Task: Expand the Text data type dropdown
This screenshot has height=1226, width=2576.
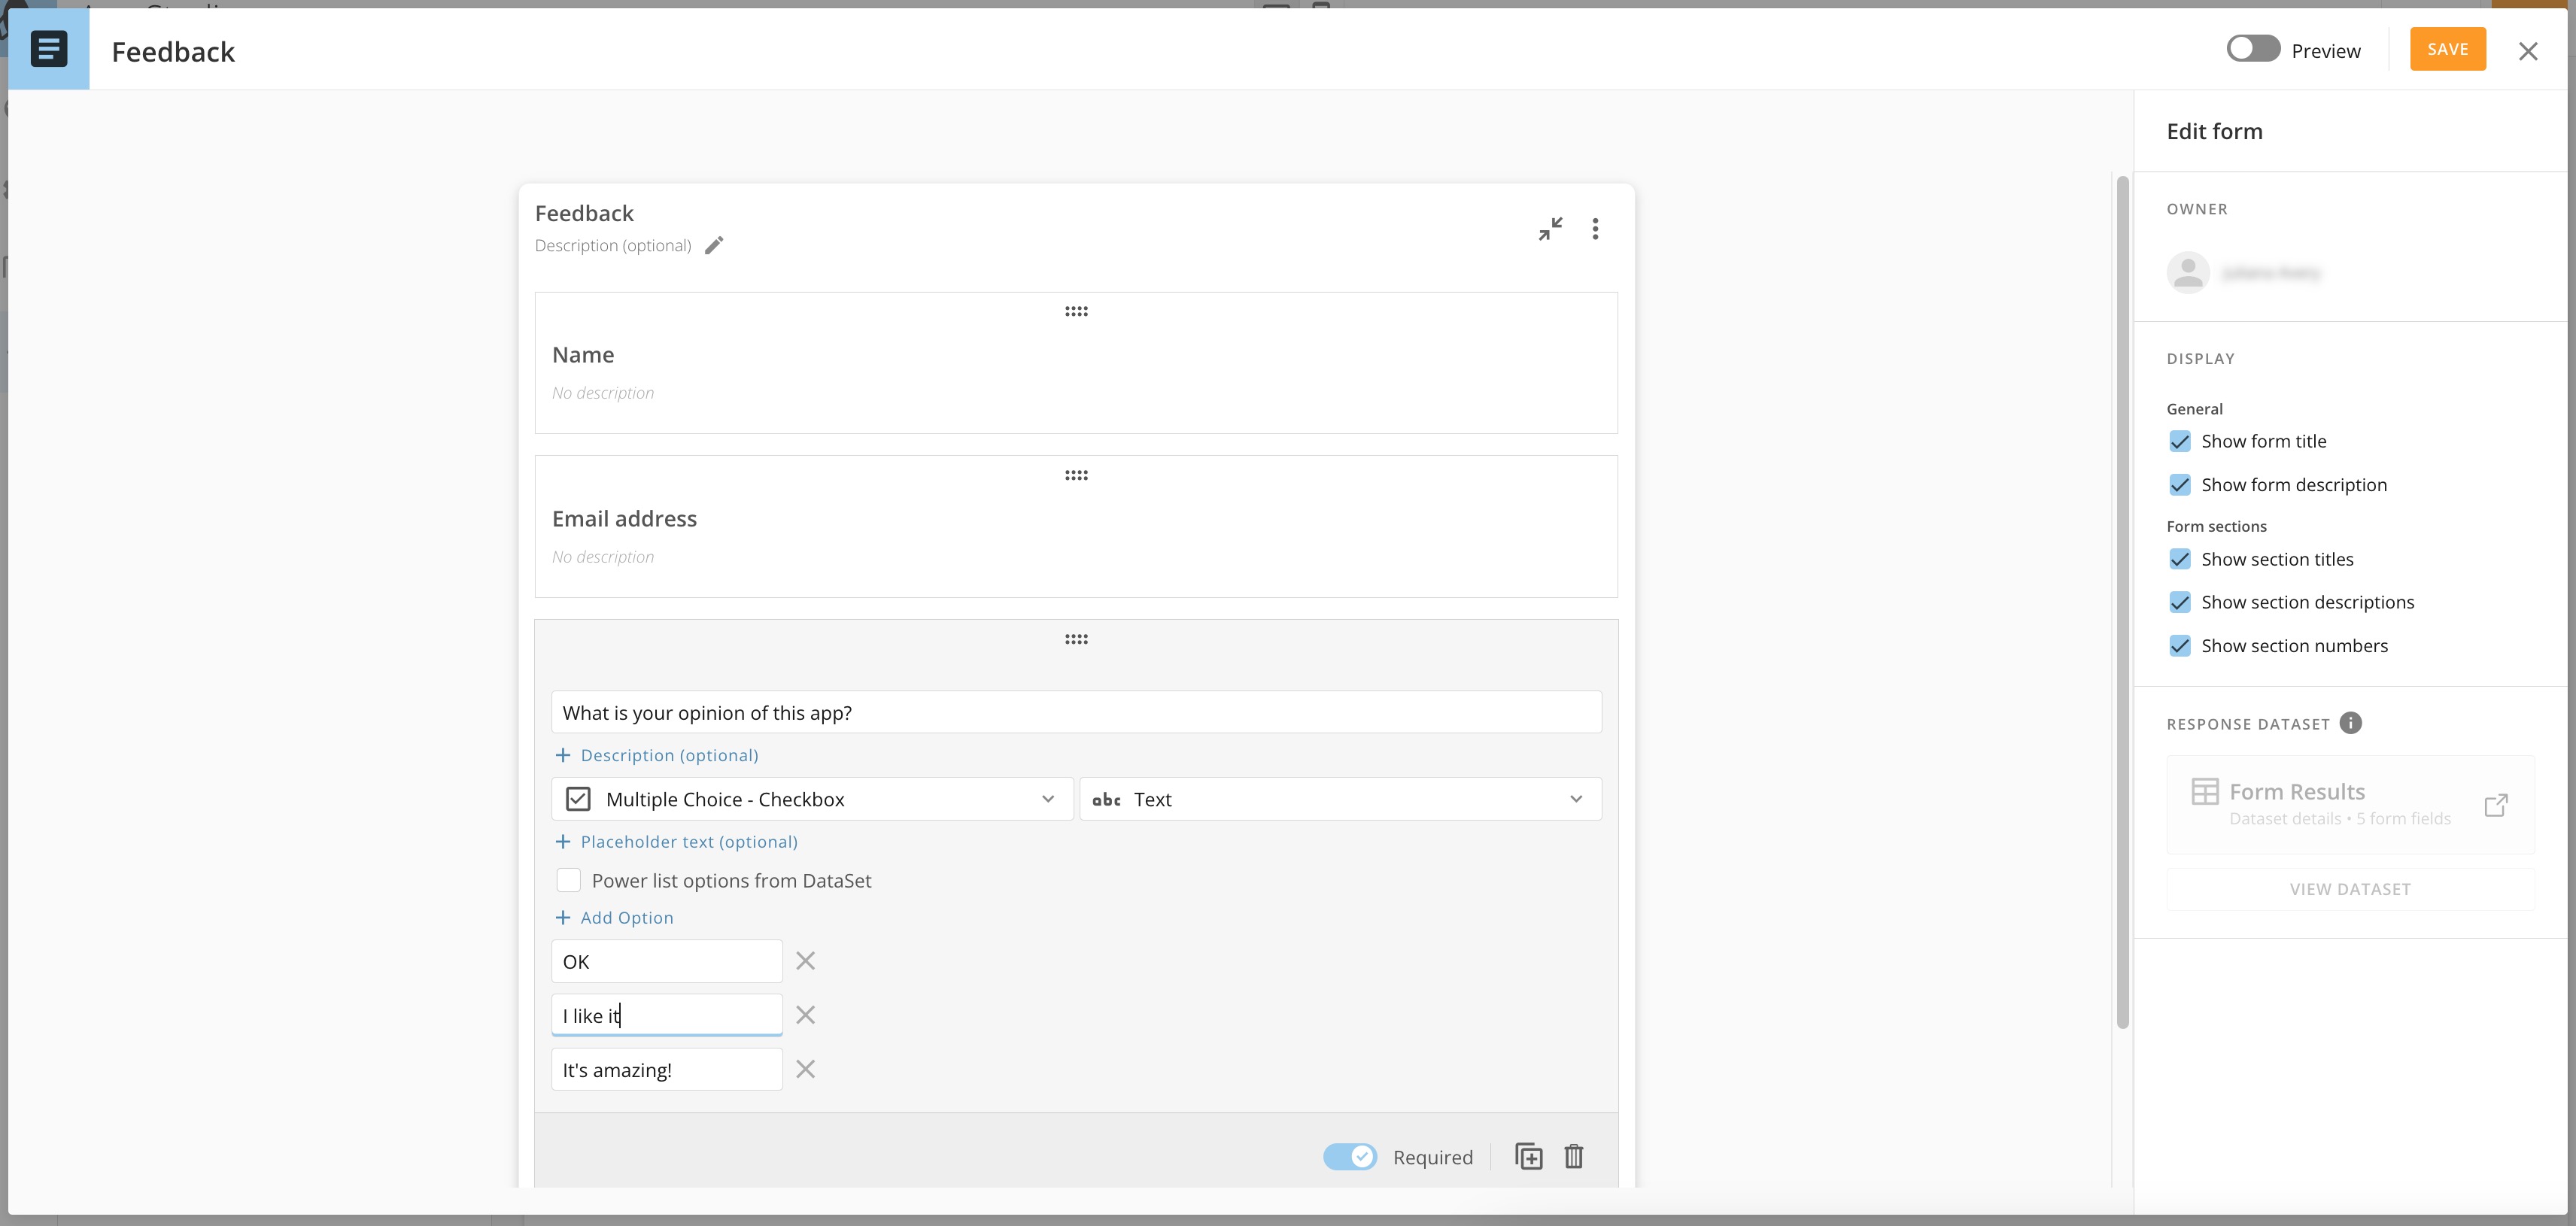Action: click(1339, 799)
